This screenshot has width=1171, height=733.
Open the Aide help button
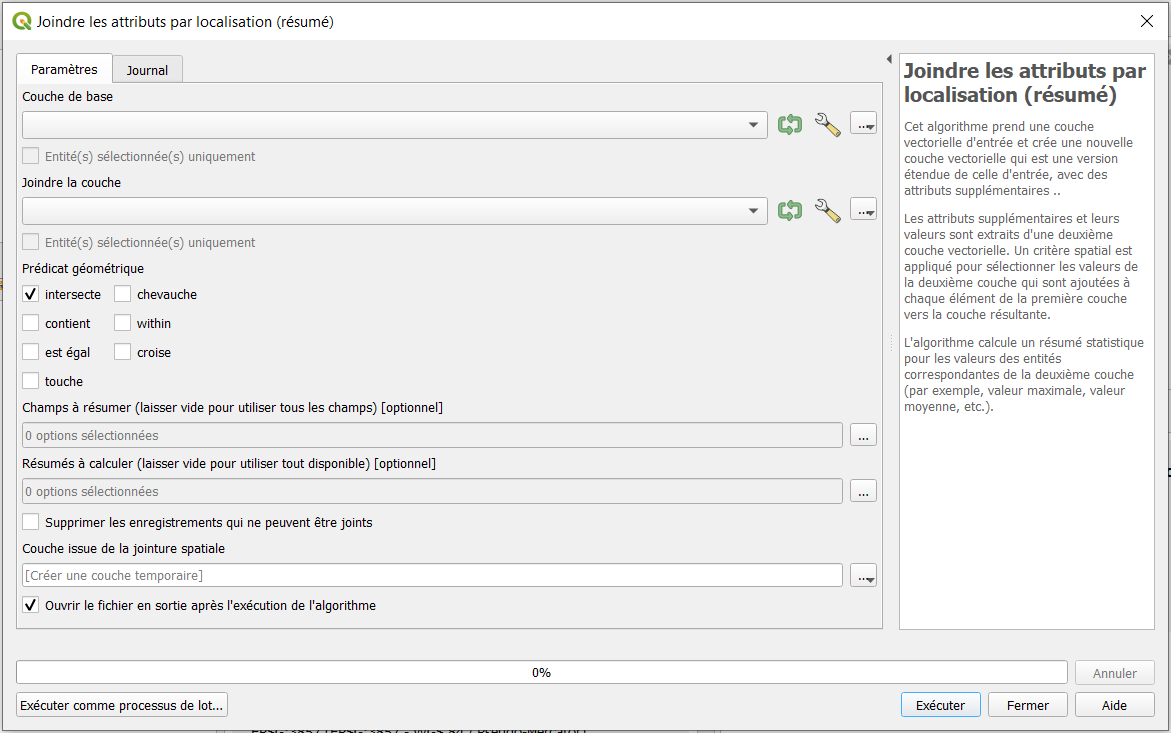pos(1114,705)
